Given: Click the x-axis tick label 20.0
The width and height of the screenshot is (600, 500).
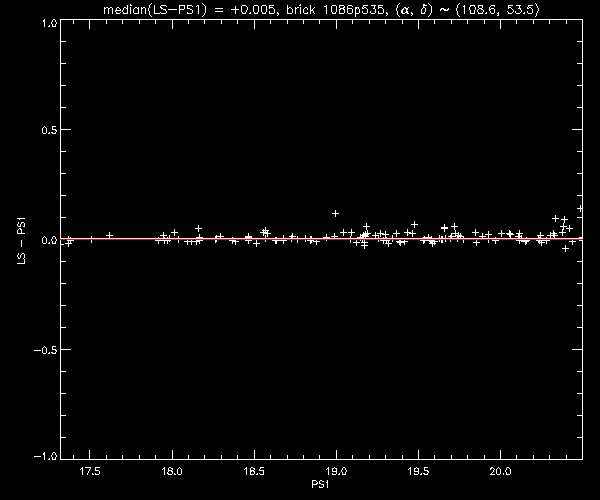Looking at the screenshot, I should tap(501, 471).
